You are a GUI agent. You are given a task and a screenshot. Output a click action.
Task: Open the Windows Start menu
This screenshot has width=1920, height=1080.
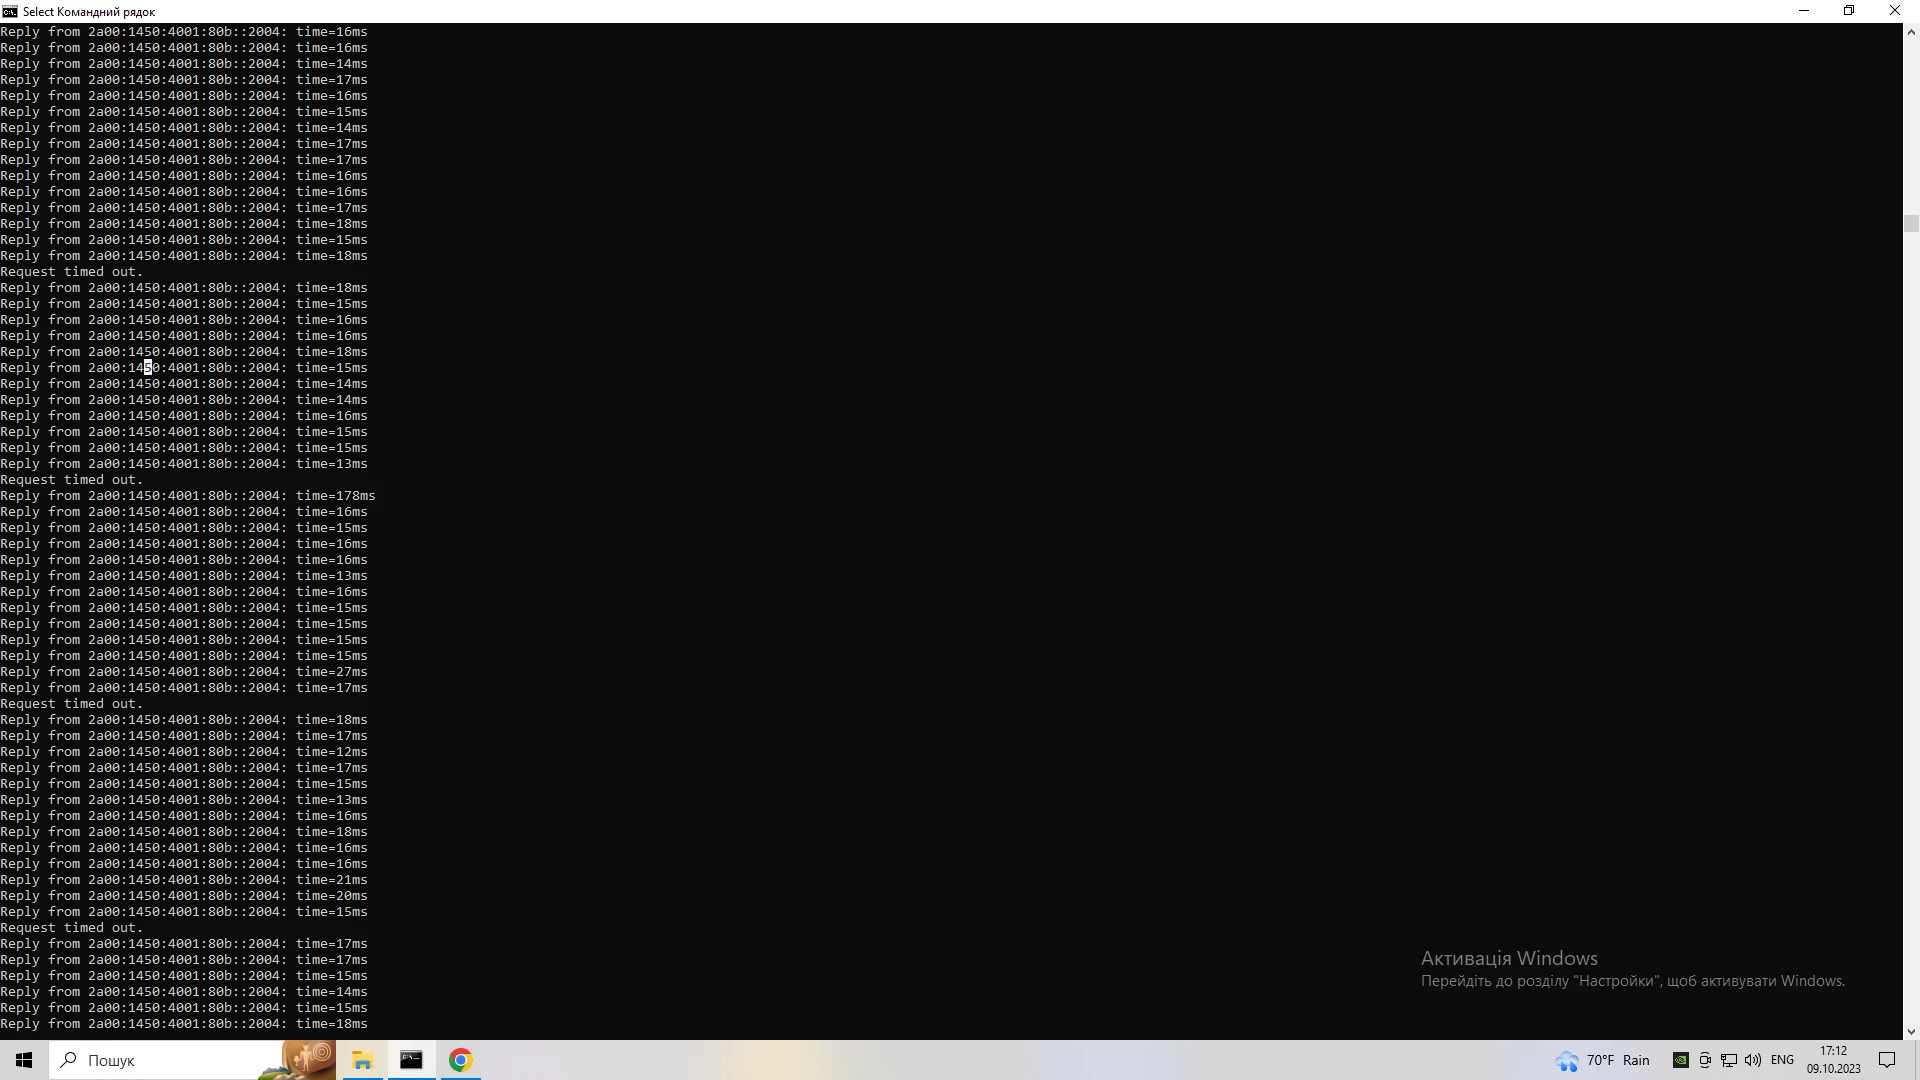[x=24, y=1060]
